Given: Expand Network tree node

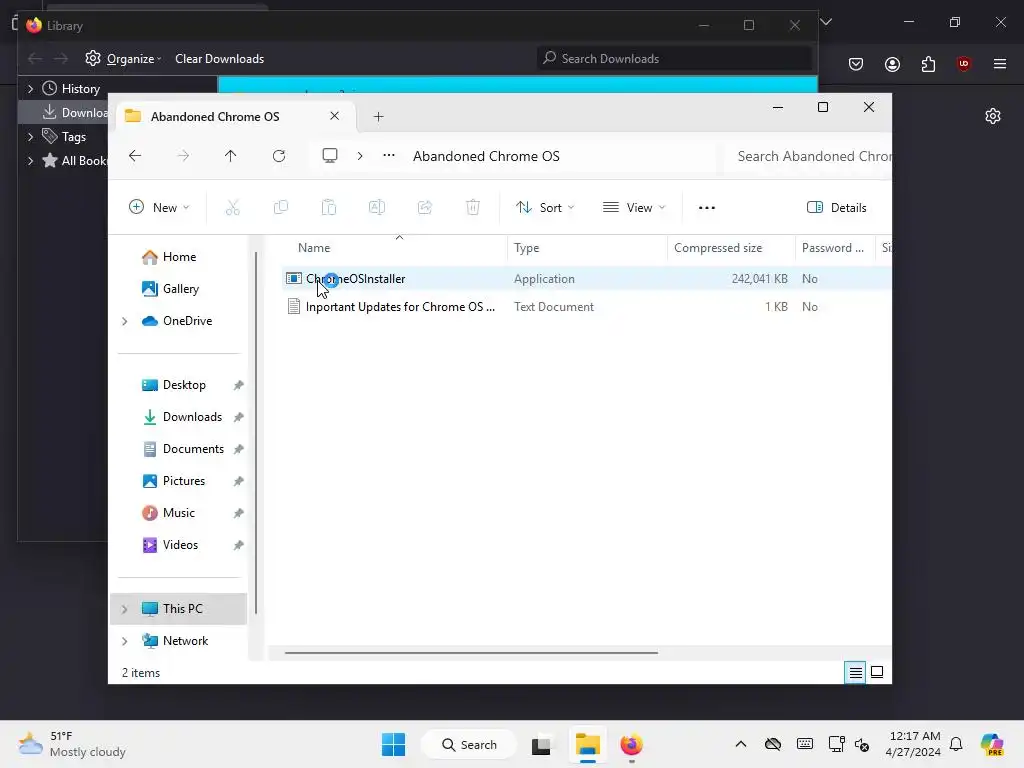Looking at the screenshot, I should [125, 641].
